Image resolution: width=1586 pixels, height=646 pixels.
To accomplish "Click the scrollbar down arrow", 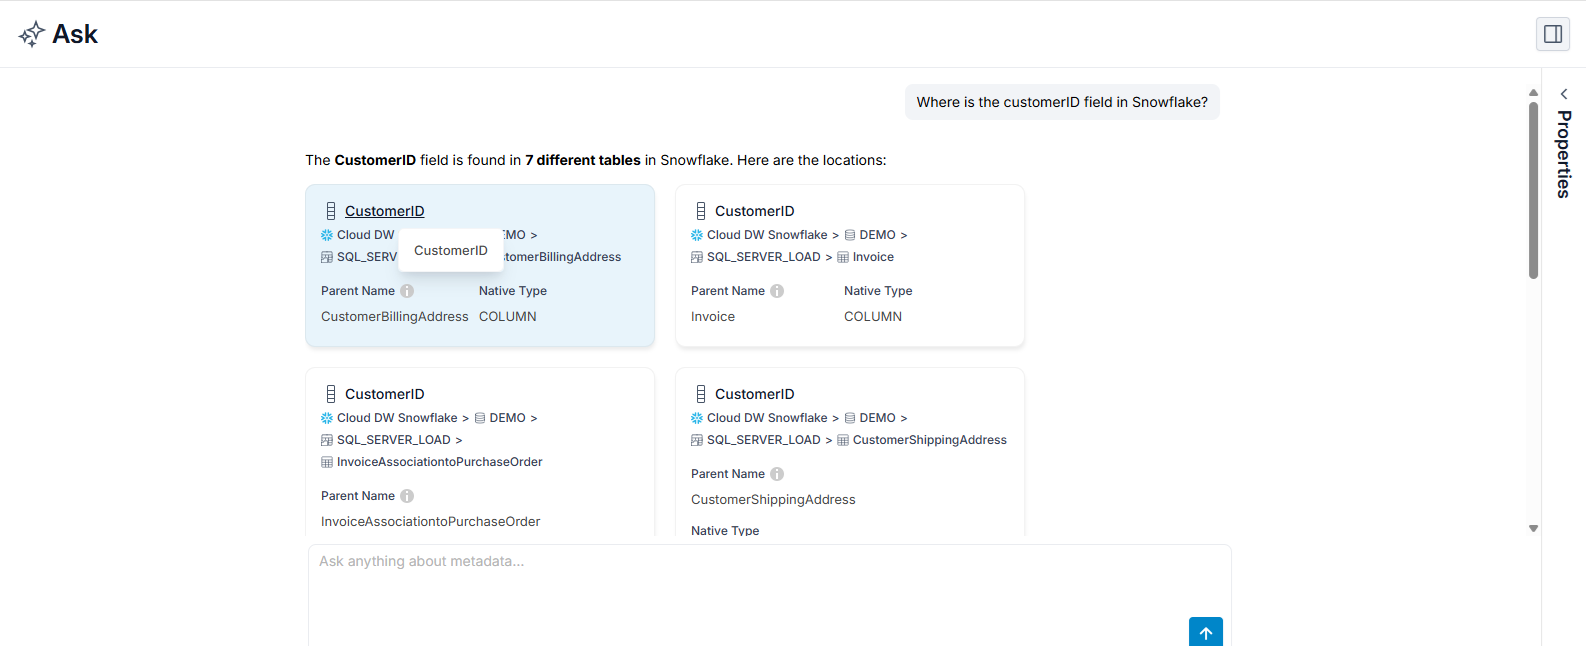I will coord(1533,529).
